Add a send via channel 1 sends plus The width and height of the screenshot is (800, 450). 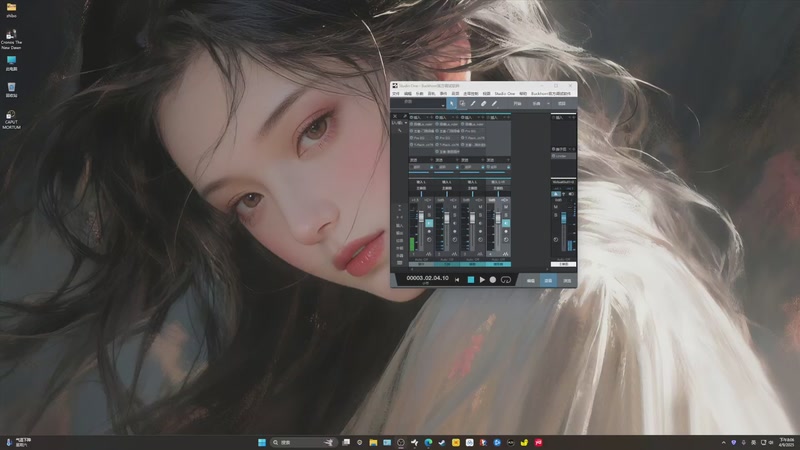(432, 160)
